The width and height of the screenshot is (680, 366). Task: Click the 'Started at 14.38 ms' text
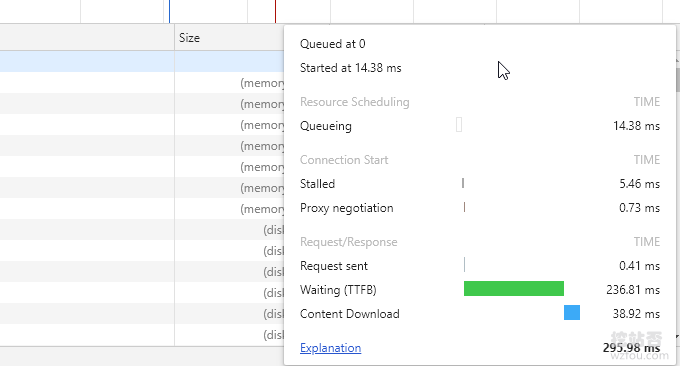(350, 68)
